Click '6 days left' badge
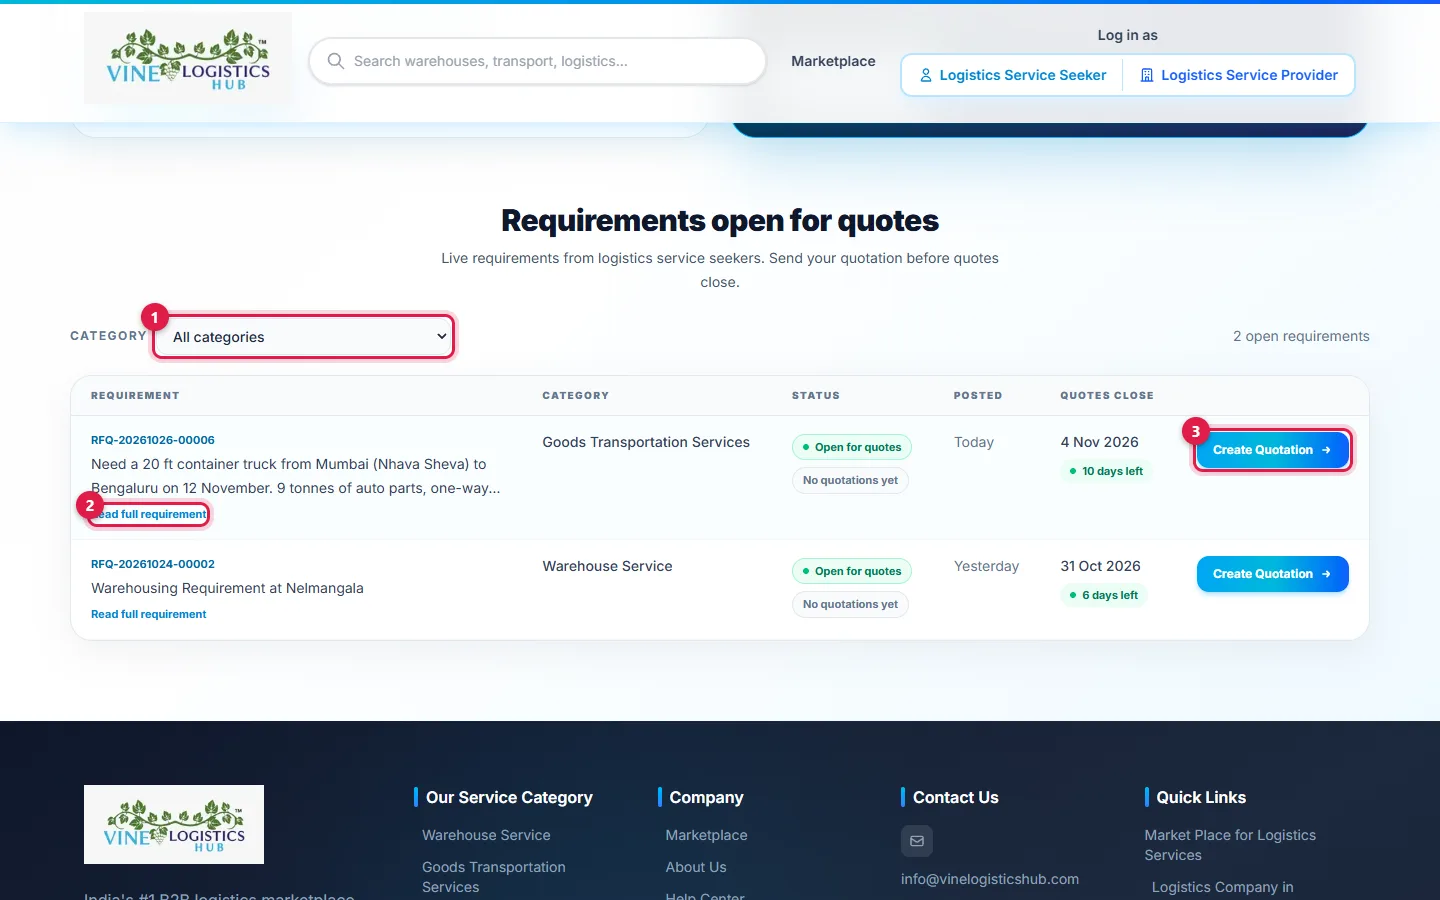1440x900 pixels. 1103,595
